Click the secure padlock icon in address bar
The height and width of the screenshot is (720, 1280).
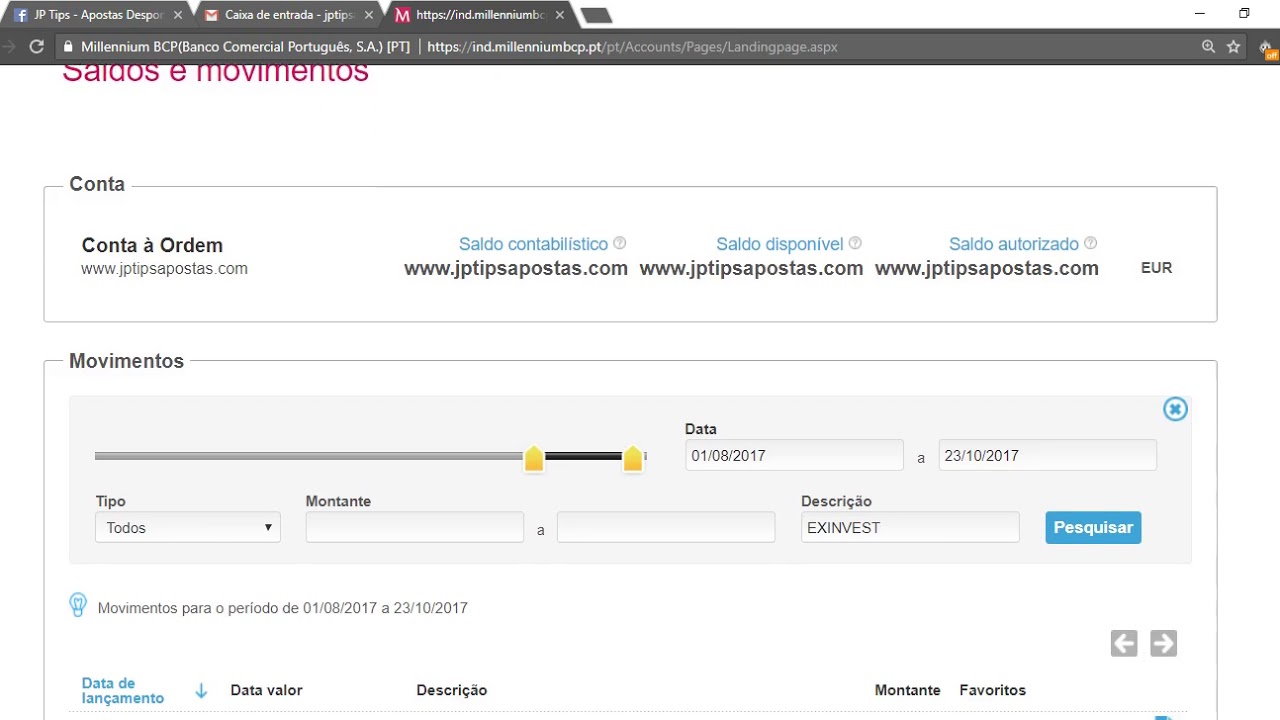(x=68, y=47)
